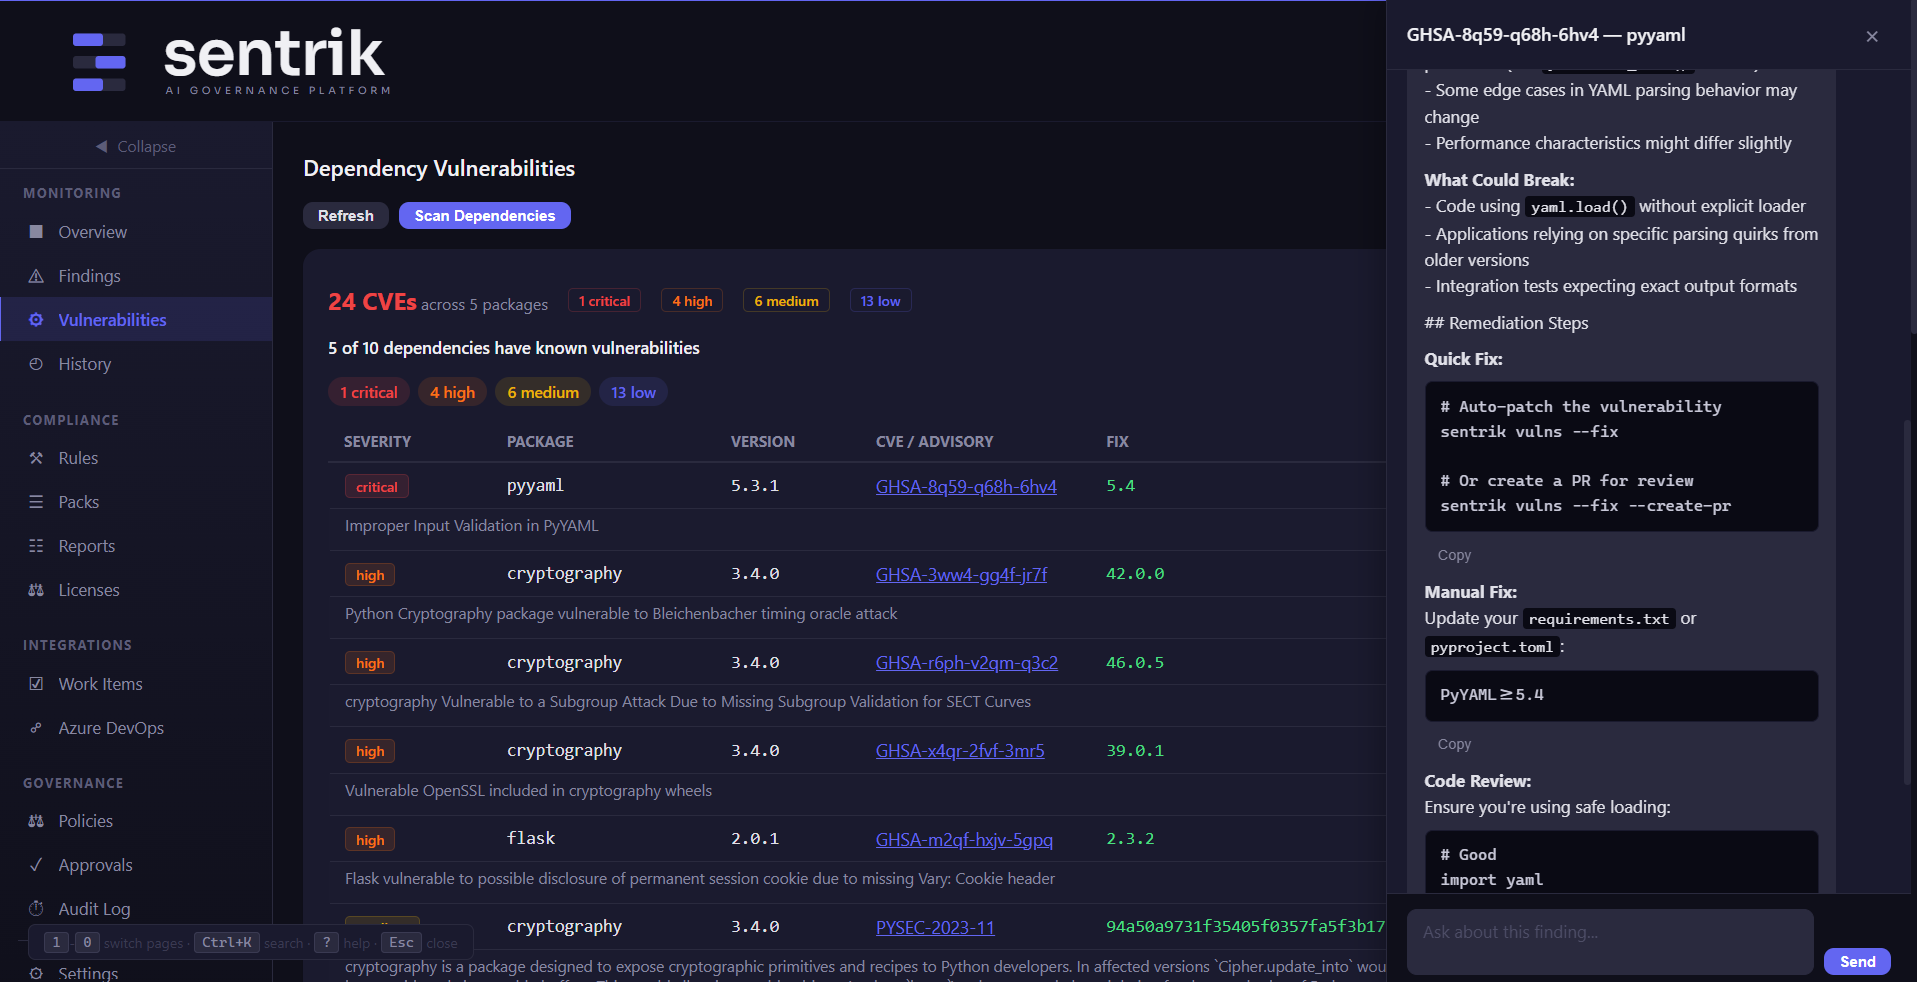This screenshot has height=982, width=1917.
Task: Open advisory link GHSA-m2qf-hxjv-5gpq
Action: click(x=964, y=840)
